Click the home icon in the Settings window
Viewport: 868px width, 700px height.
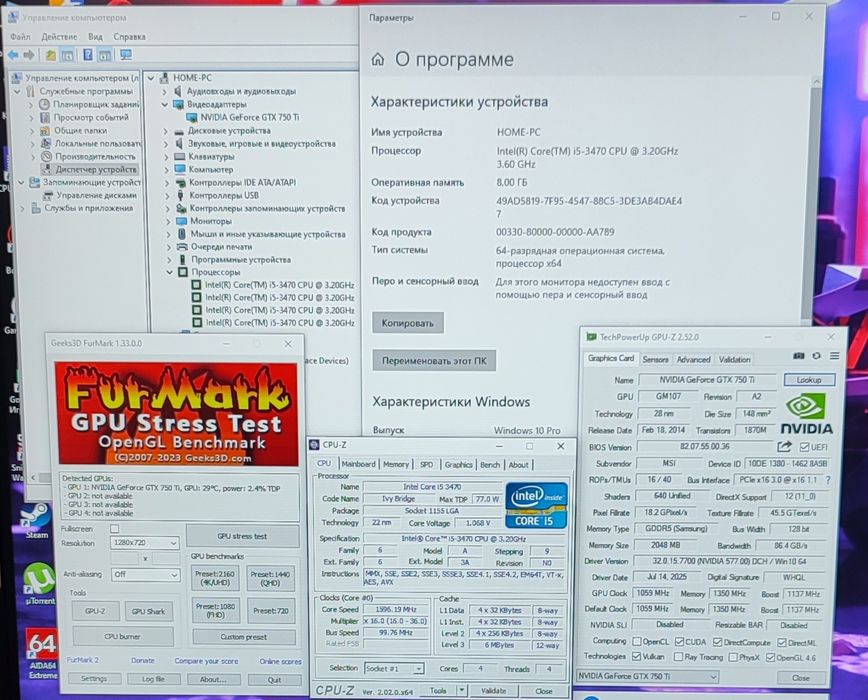(378, 59)
